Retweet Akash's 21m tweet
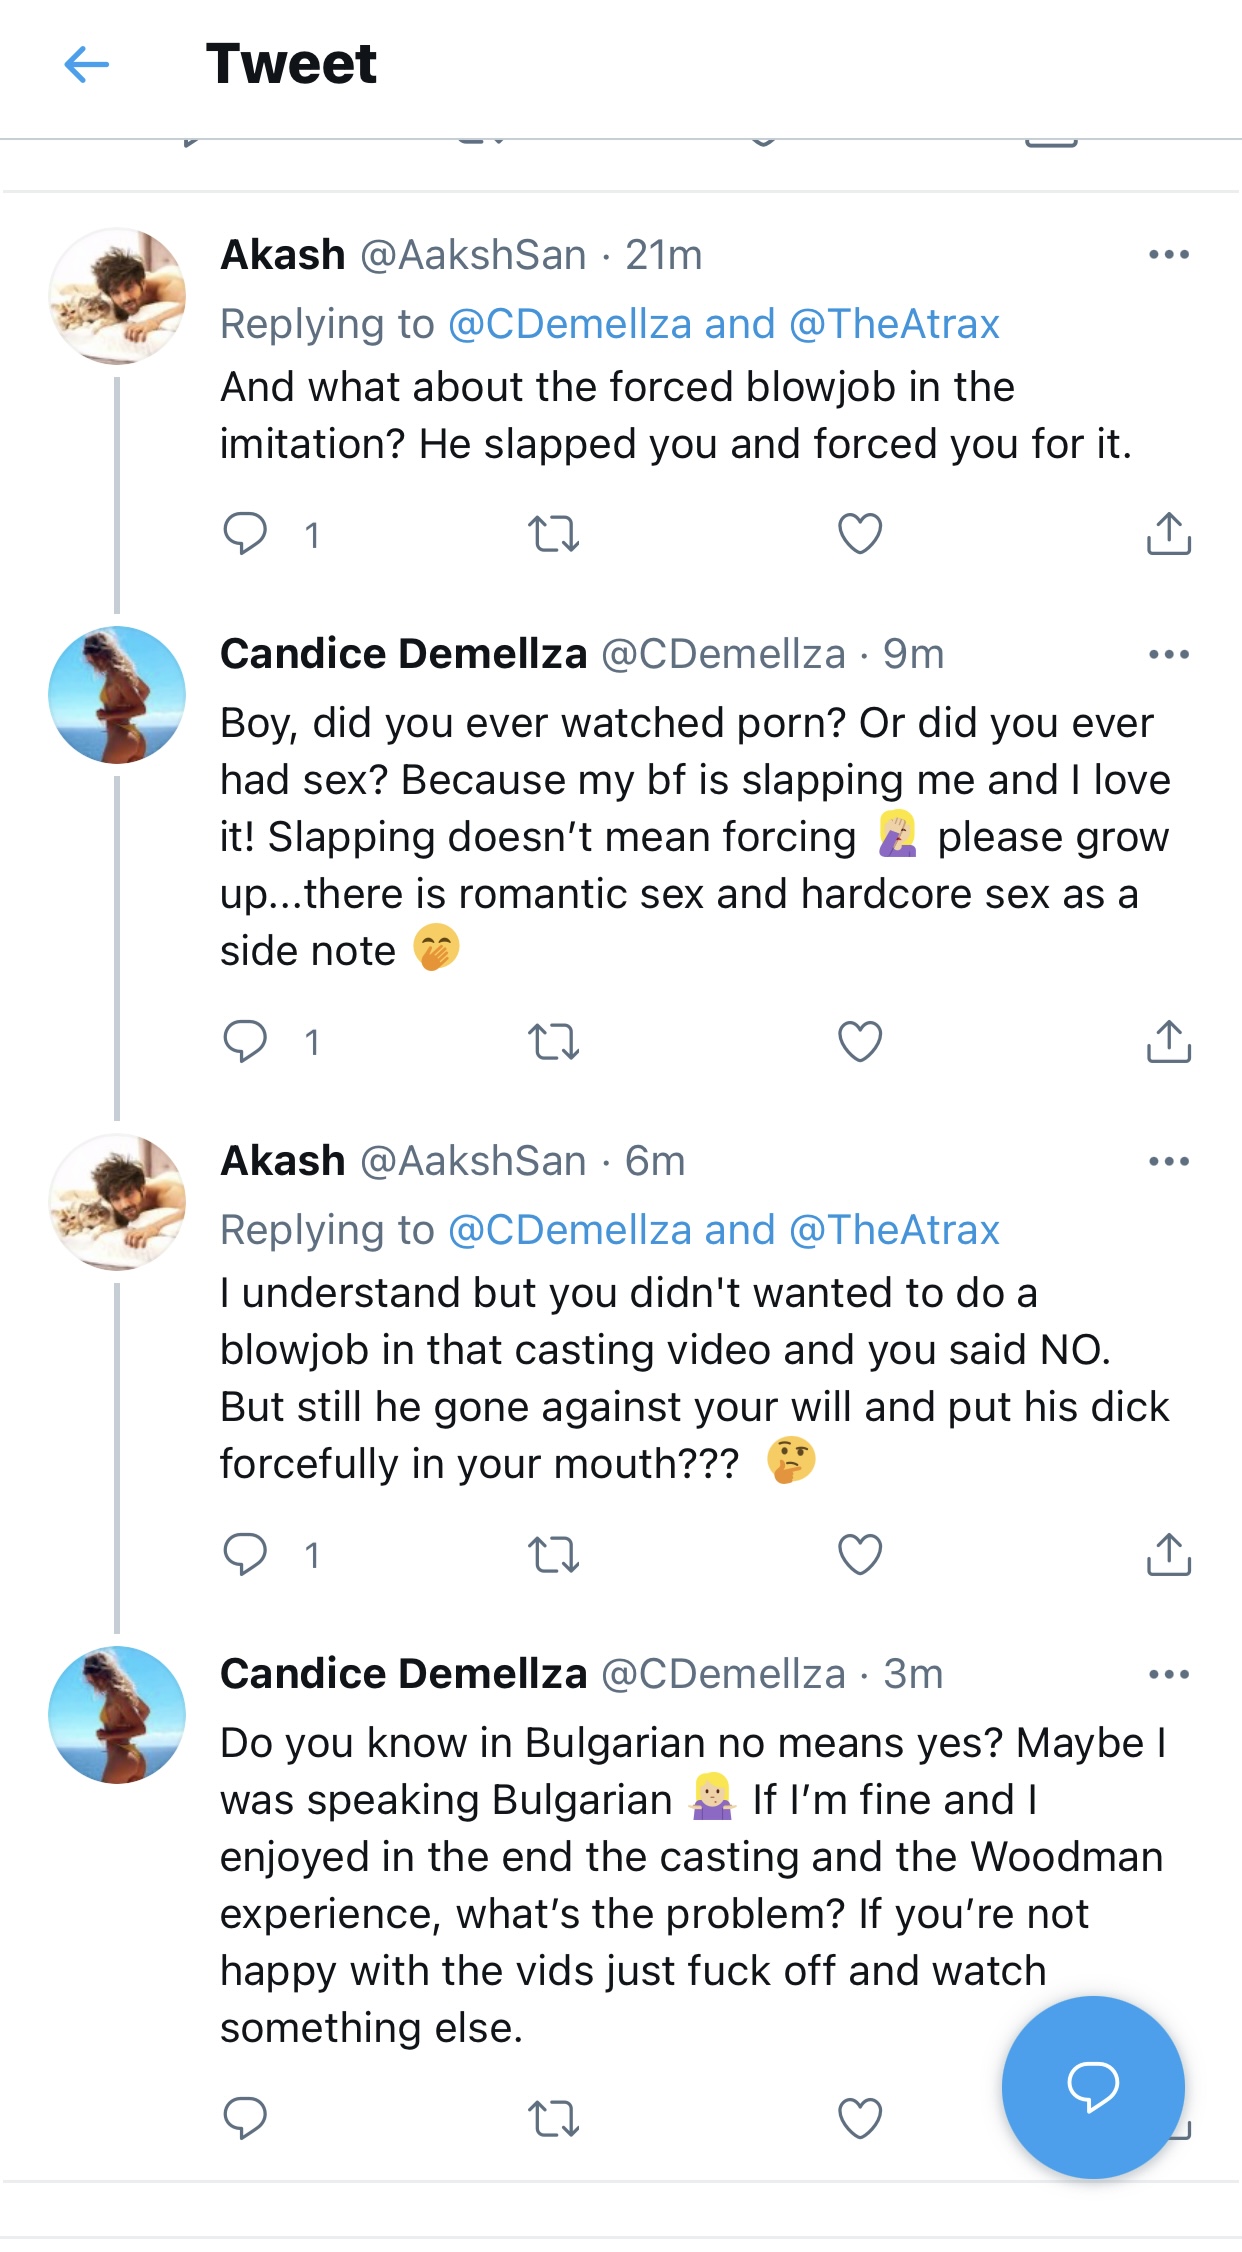 pos(553,534)
